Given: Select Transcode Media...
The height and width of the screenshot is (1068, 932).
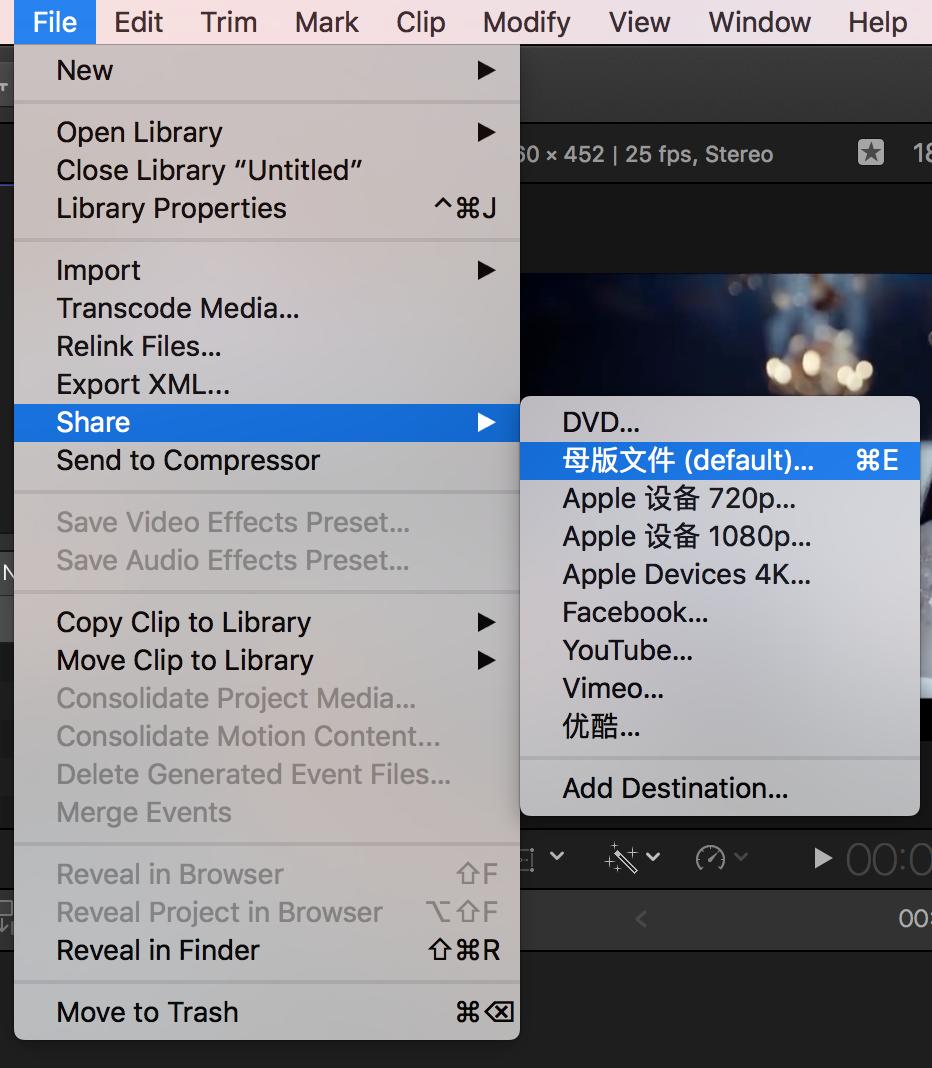Looking at the screenshot, I should pos(266,309).
